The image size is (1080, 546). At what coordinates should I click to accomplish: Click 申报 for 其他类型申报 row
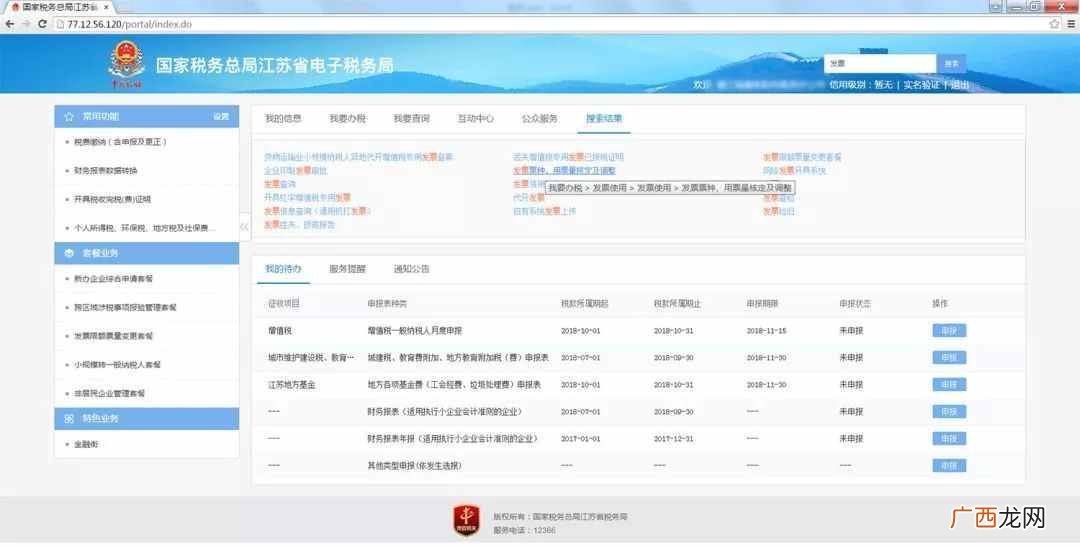tap(949, 466)
